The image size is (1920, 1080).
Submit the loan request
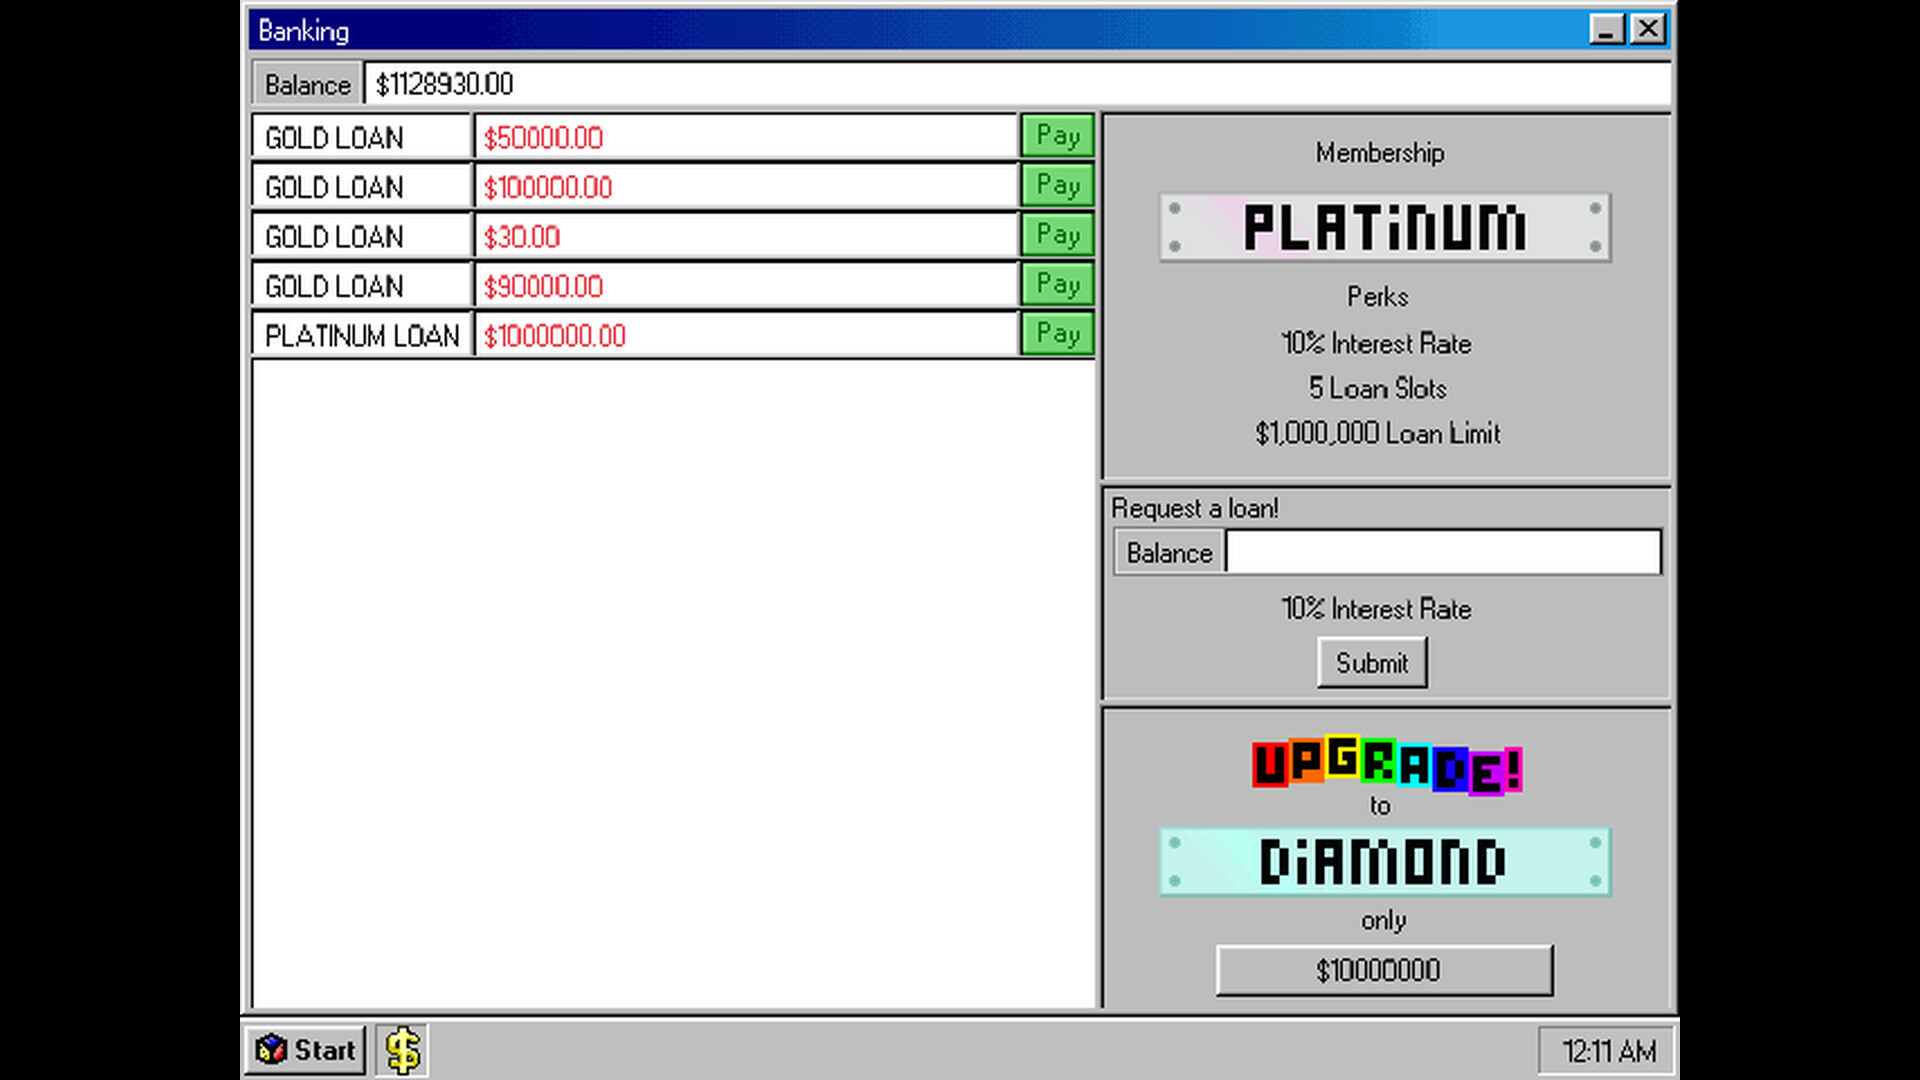(x=1371, y=662)
